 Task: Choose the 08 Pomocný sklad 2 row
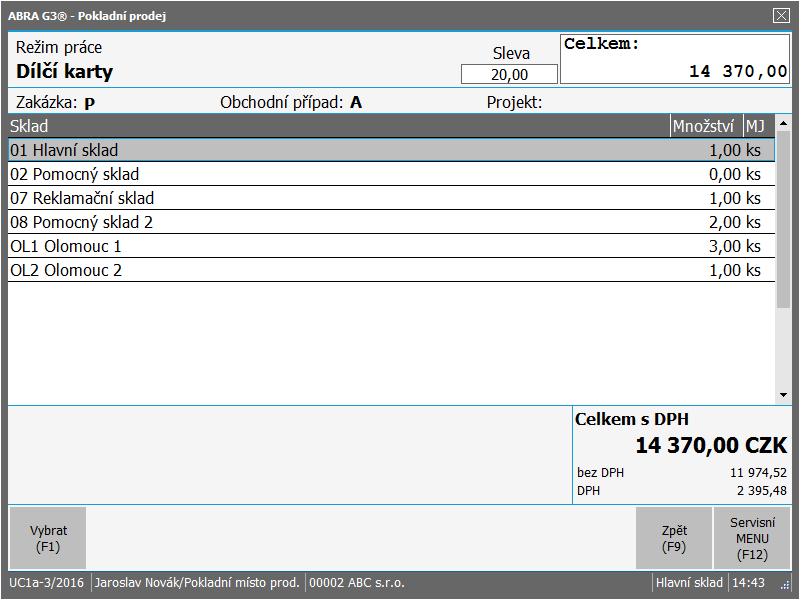coord(390,222)
